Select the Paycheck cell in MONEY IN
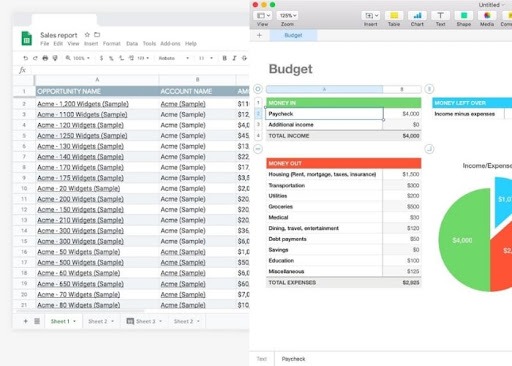The image size is (512, 366). (324, 114)
